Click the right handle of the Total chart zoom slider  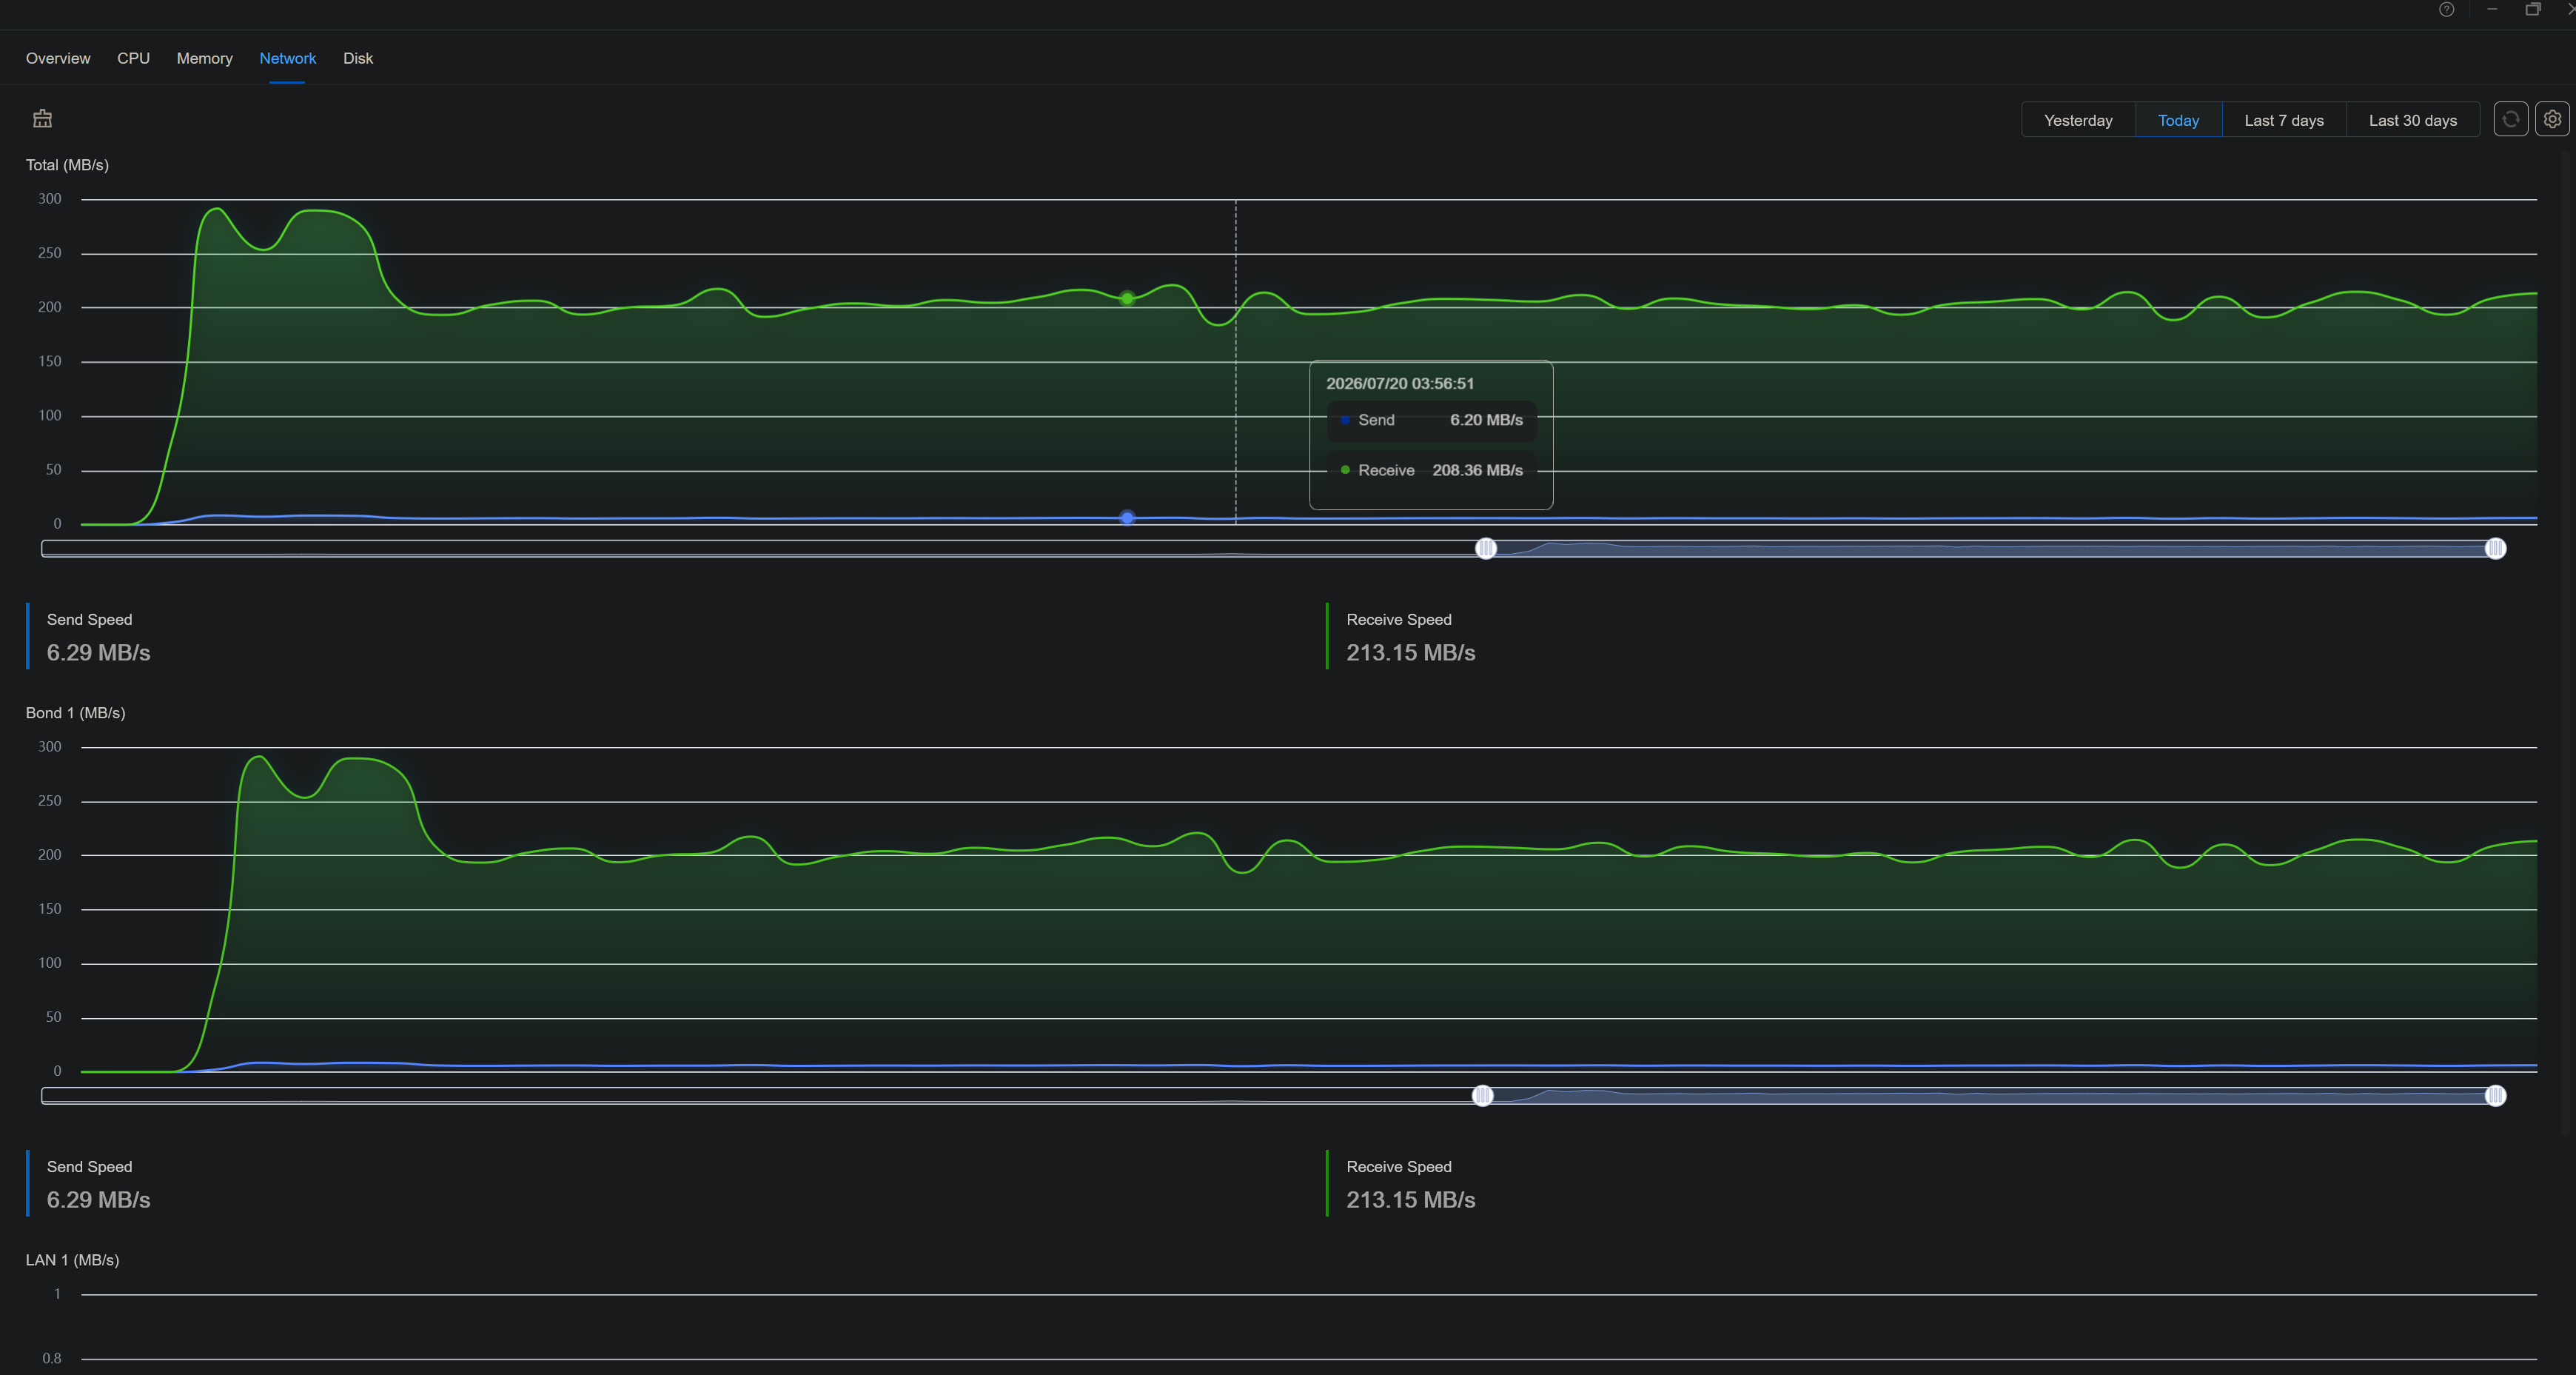coord(2495,548)
